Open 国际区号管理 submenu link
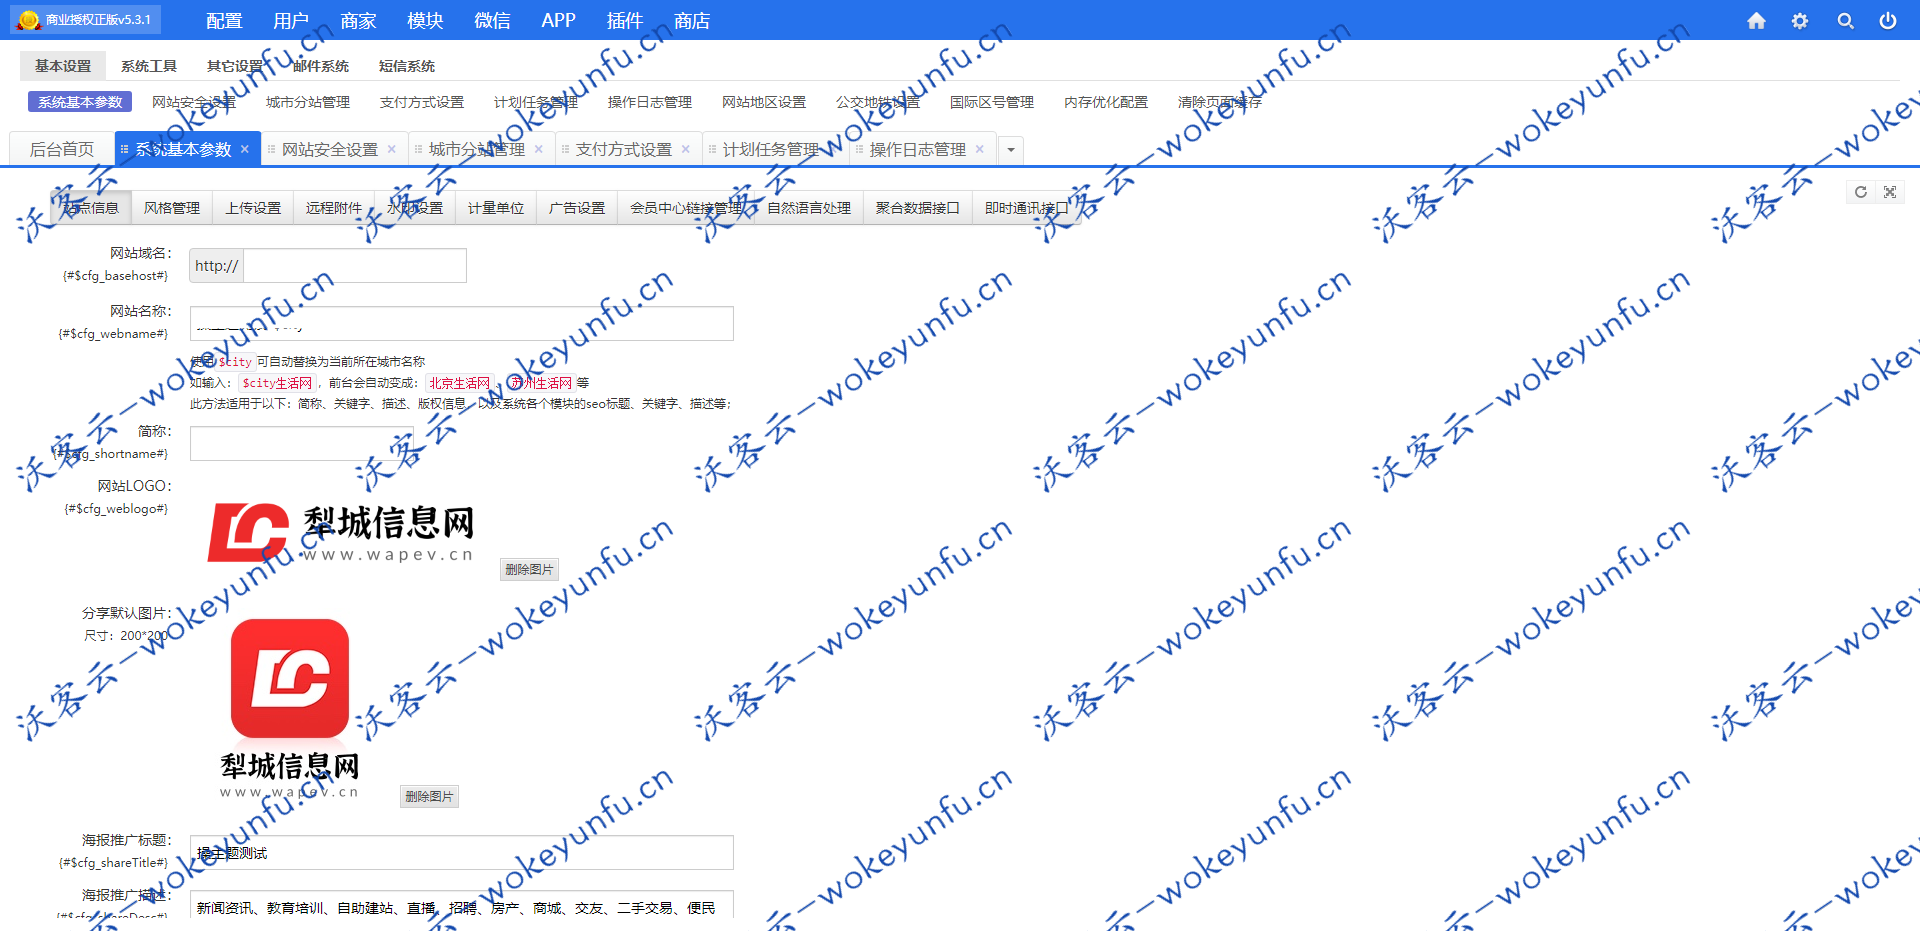Image resolution: width=1920 pixels, height=931 pixels. click(992, 102)
